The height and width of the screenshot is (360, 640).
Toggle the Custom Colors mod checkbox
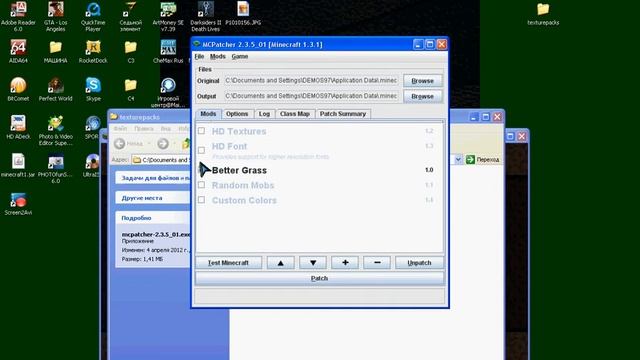201,200
